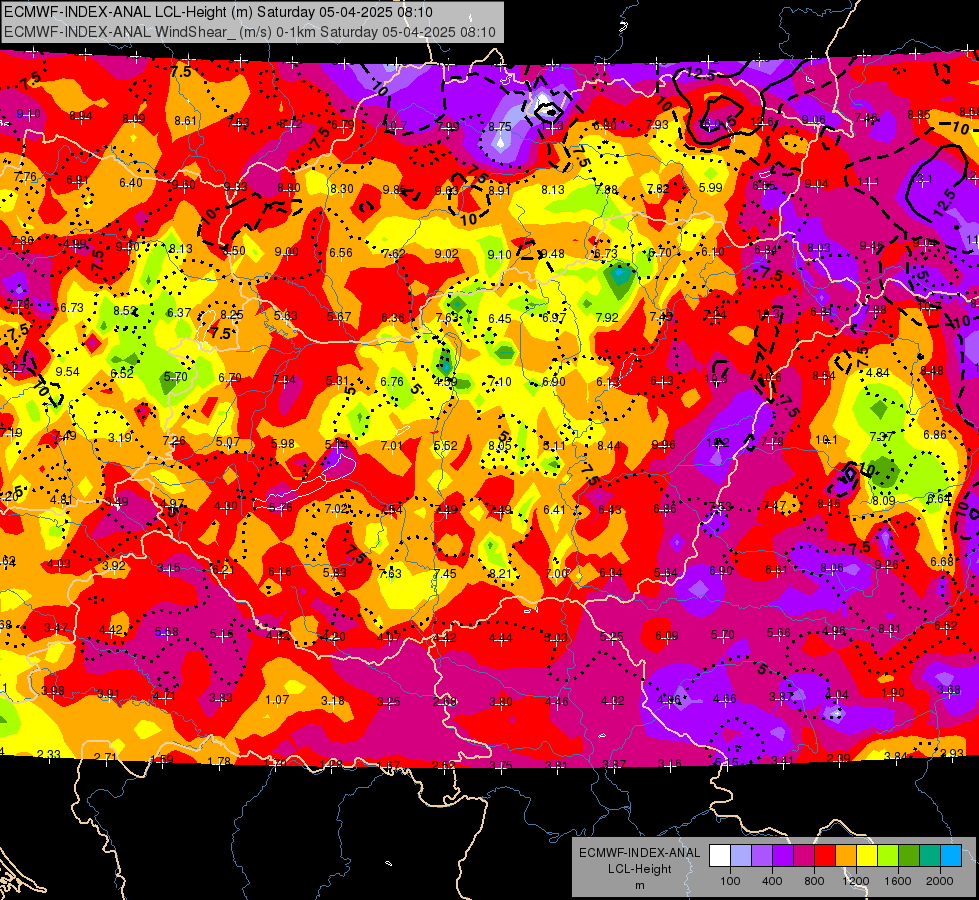The image size is (979, 900).
Task: Click the wind shear value 8.03
Action: (x=819, y=248)
